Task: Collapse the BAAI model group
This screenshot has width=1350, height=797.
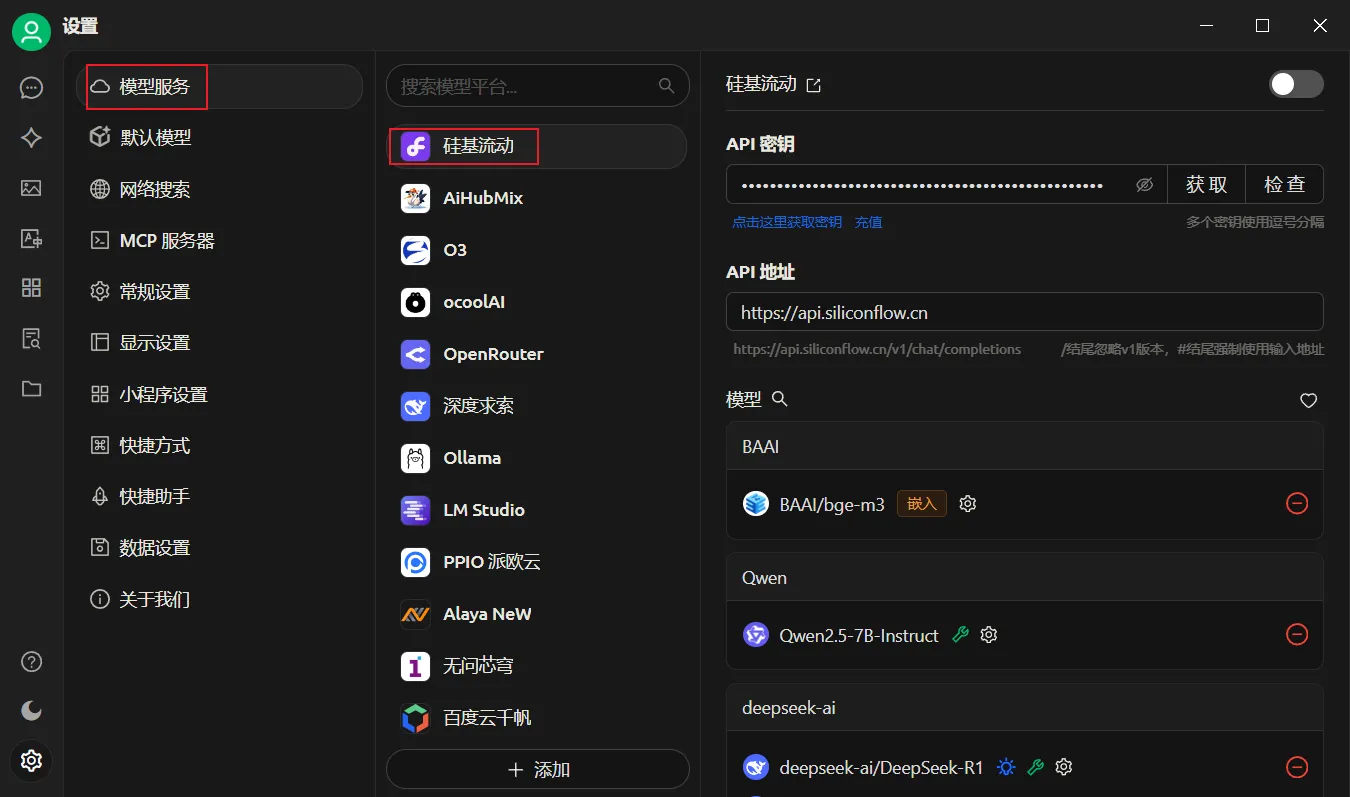Action: pos(1024,446)
